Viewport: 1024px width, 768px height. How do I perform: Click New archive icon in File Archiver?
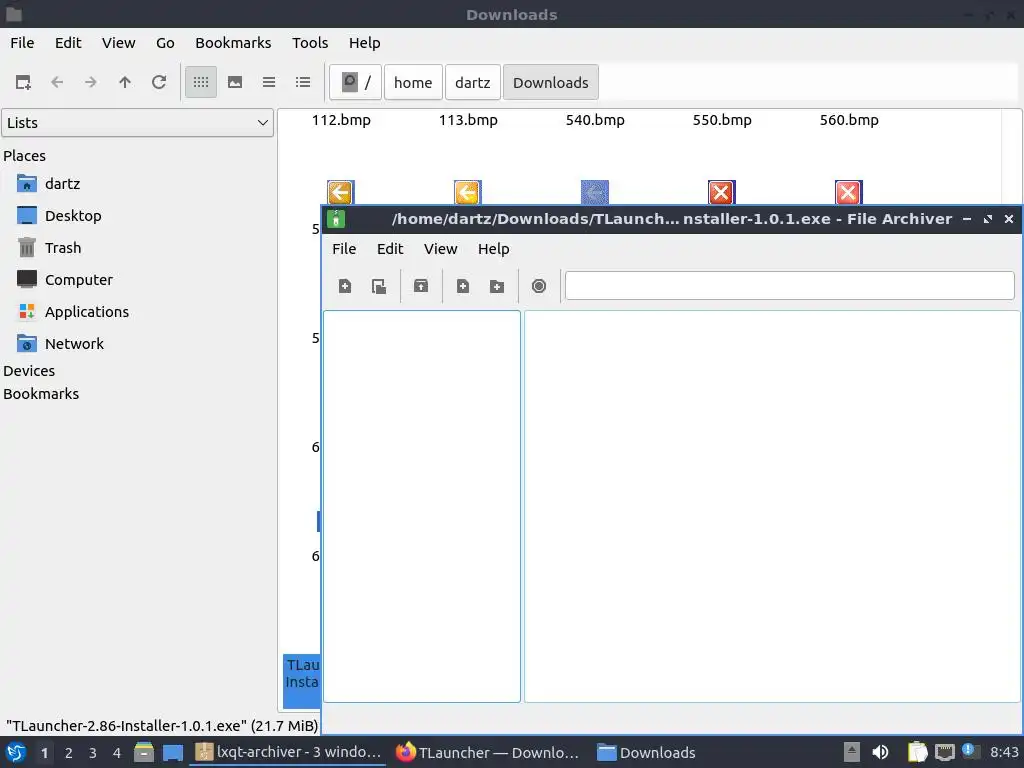(x=345, y=286)
